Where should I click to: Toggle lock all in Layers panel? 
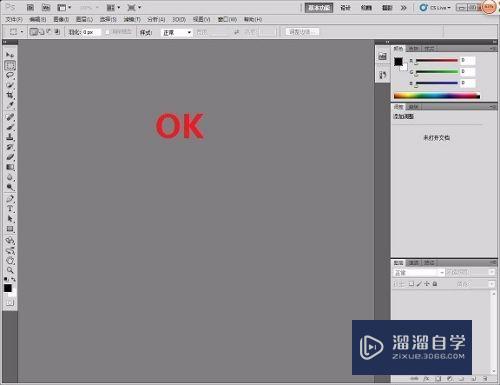(x=435, y=284)
